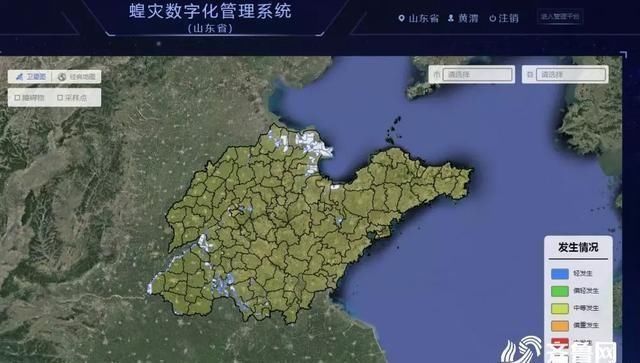Click the green 偏轻发生 legend swatch
The image size is (640, 363).
coord(560,291)
